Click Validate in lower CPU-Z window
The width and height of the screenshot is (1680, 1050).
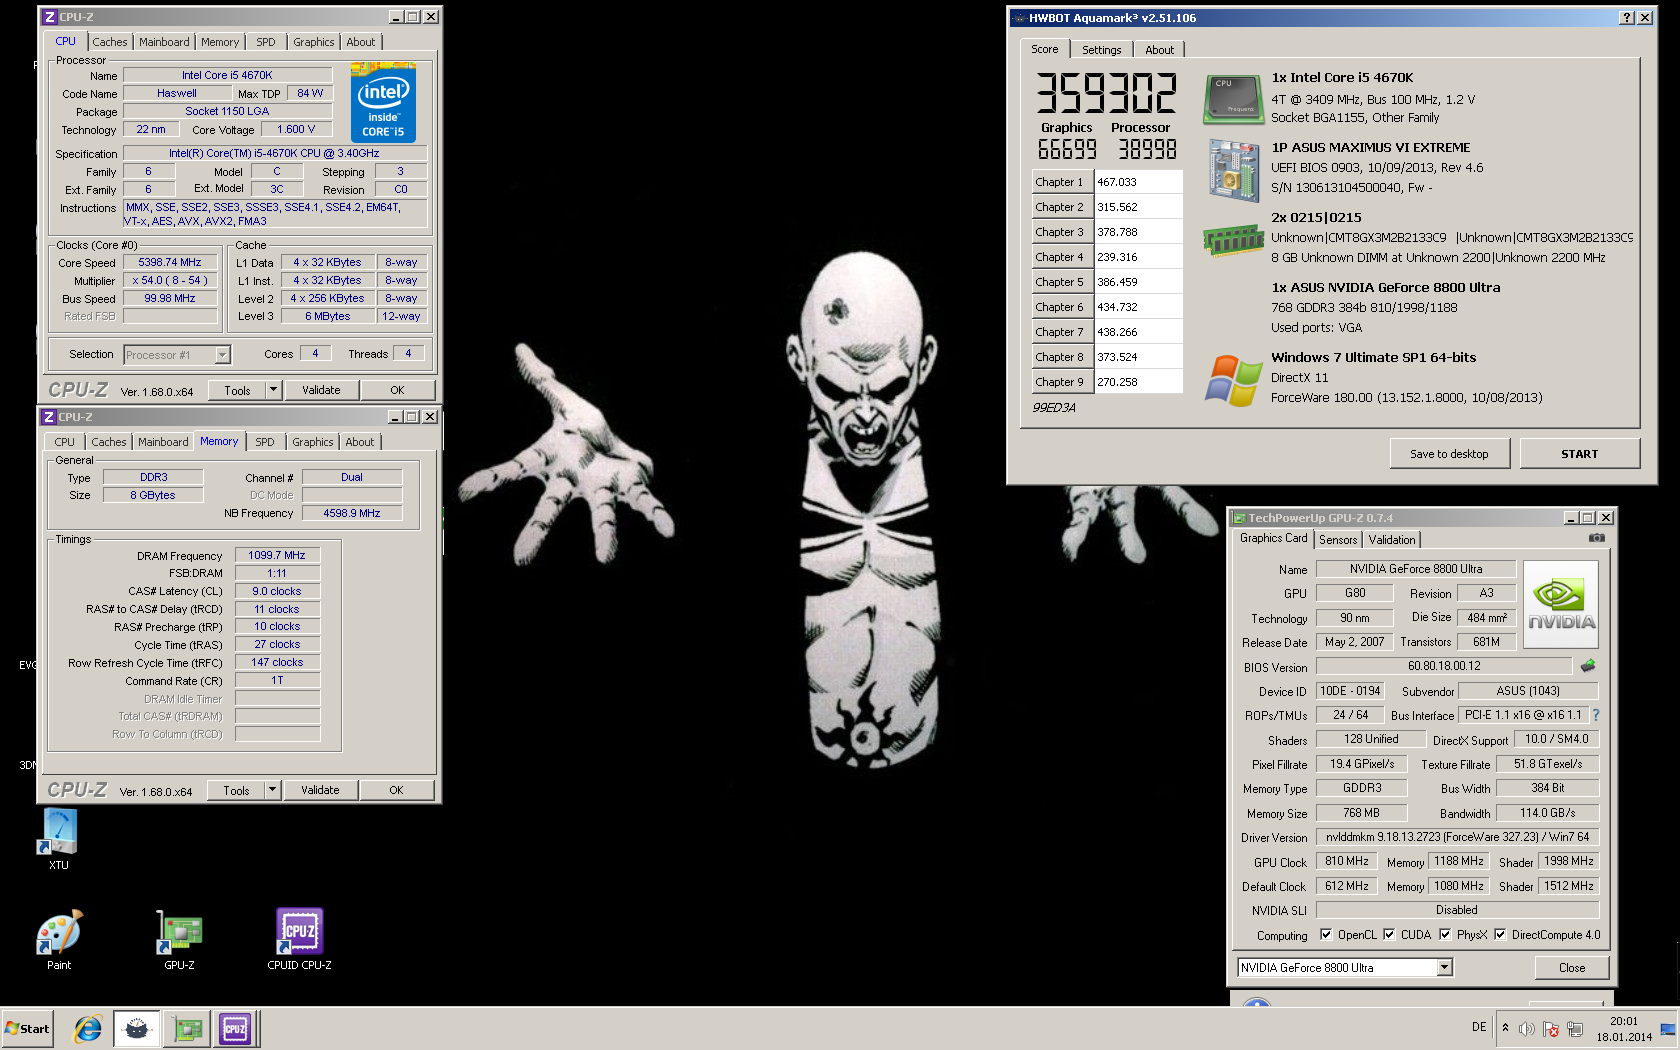tap(320, 790)
